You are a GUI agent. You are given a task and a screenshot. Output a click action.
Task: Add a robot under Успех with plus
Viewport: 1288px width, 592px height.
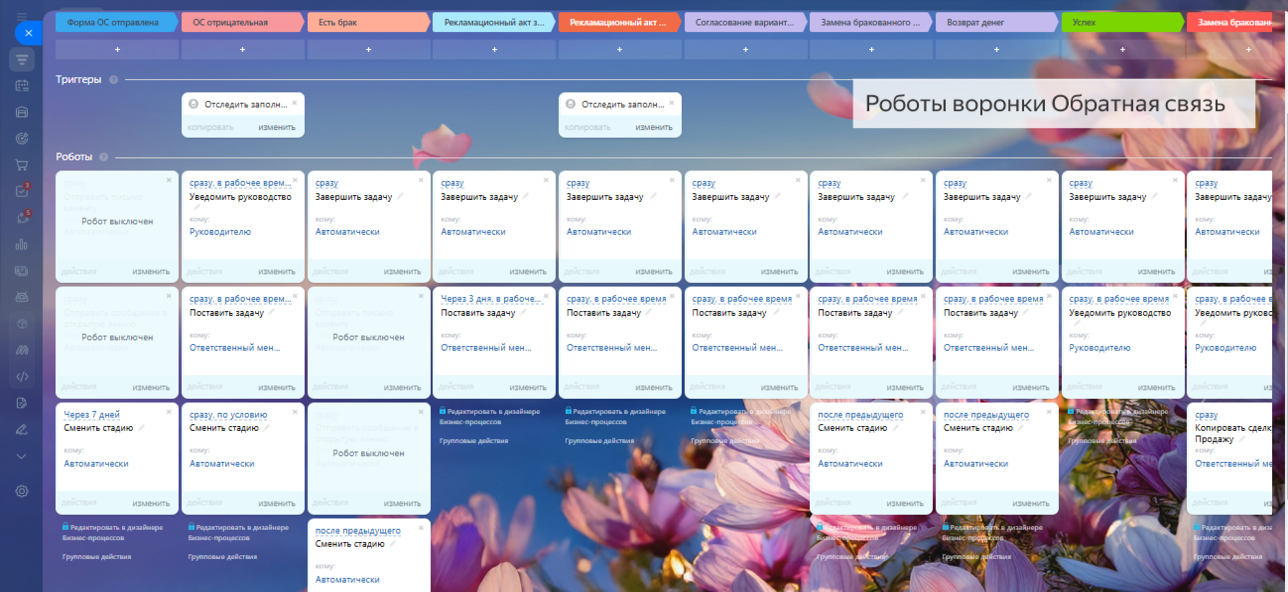[x=1123, y=49]
